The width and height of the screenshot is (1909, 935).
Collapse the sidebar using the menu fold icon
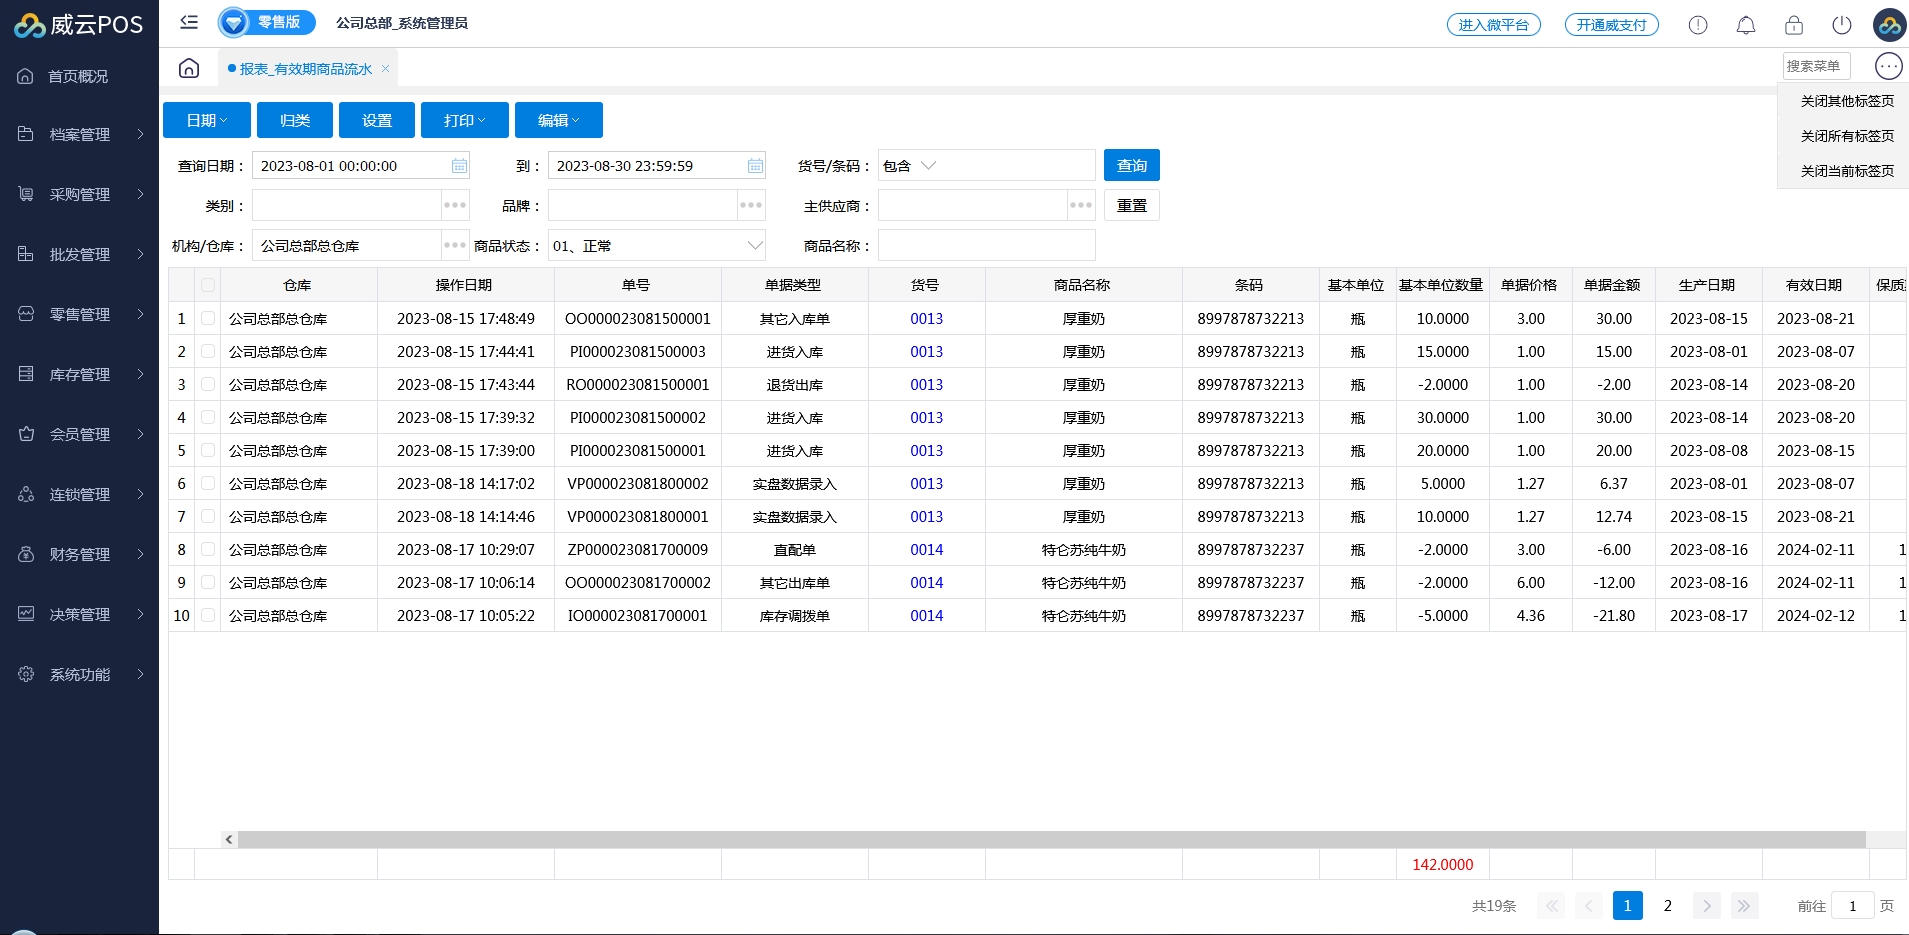point(189,22)
